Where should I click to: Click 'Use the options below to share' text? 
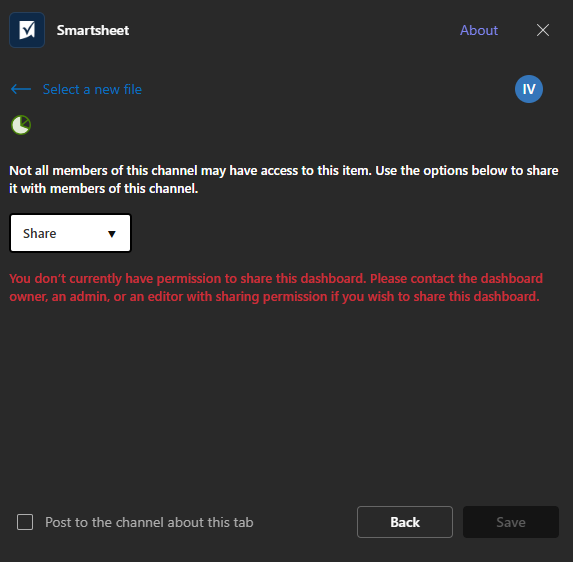pos(467,171)
